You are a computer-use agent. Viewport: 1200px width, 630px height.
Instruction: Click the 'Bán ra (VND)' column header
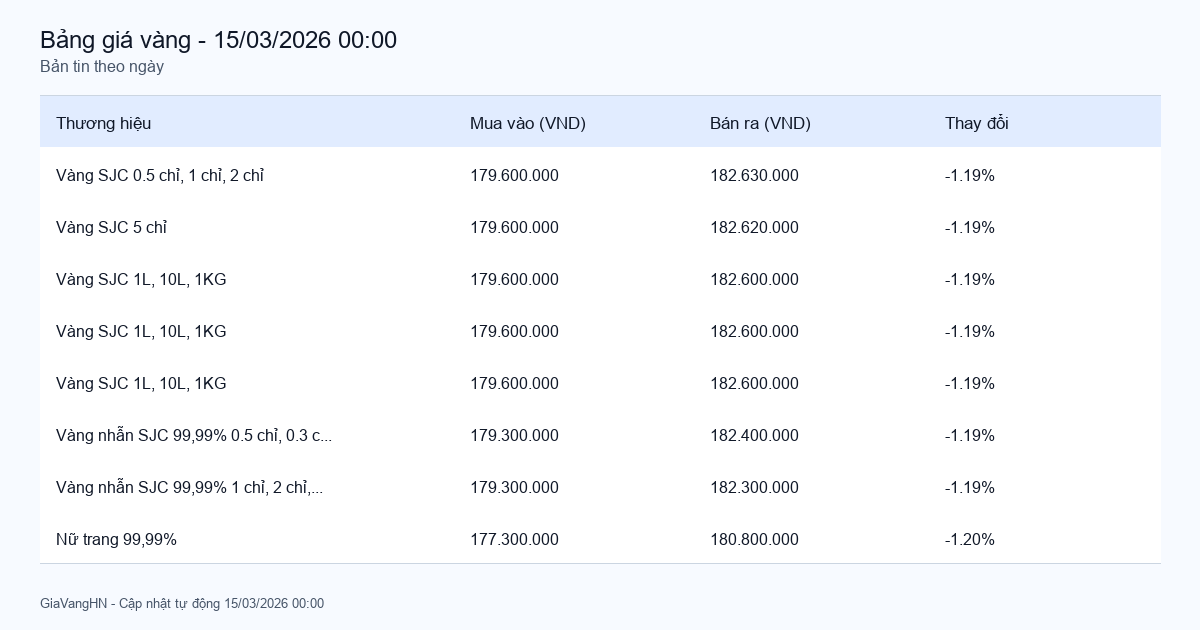tap(760, 123)
